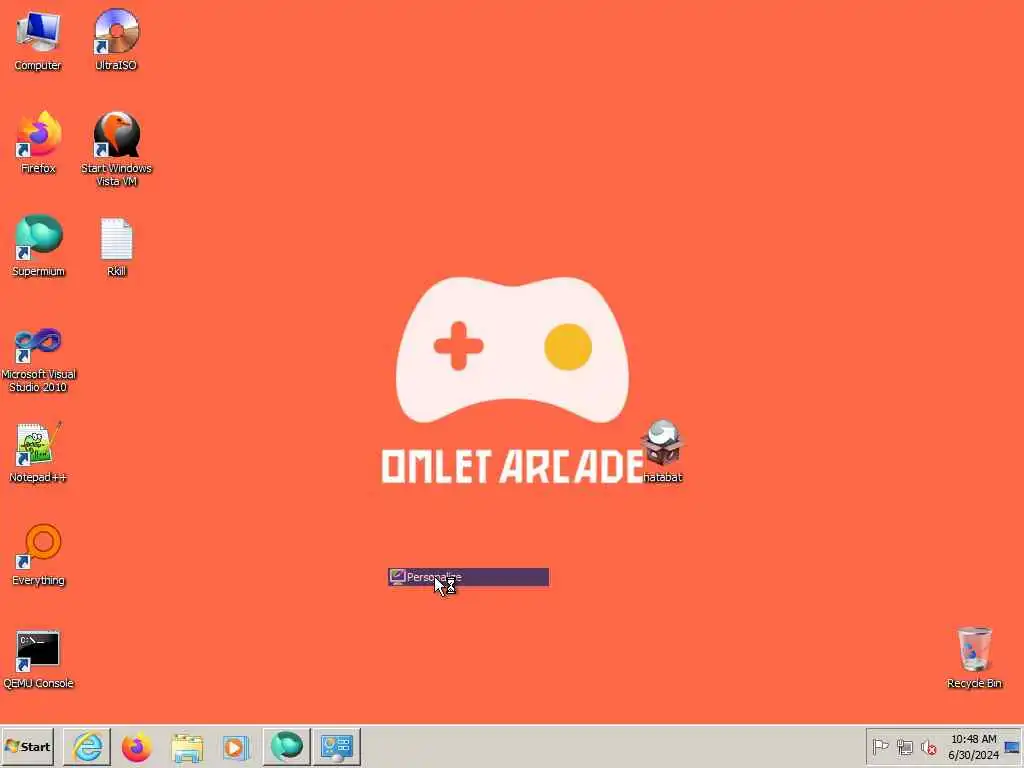Select the QEMU Console shortcut

(38, 659)
